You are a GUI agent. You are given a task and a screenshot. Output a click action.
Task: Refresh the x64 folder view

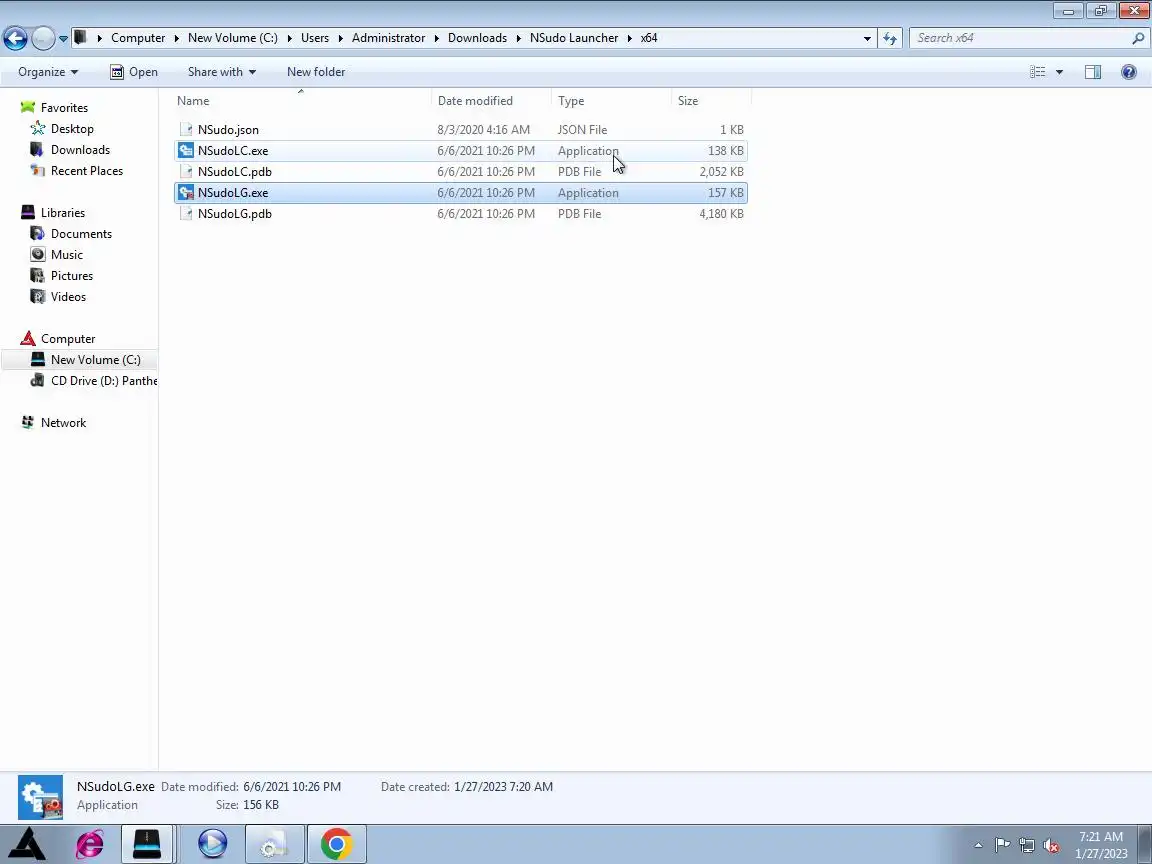coord(890,38)
